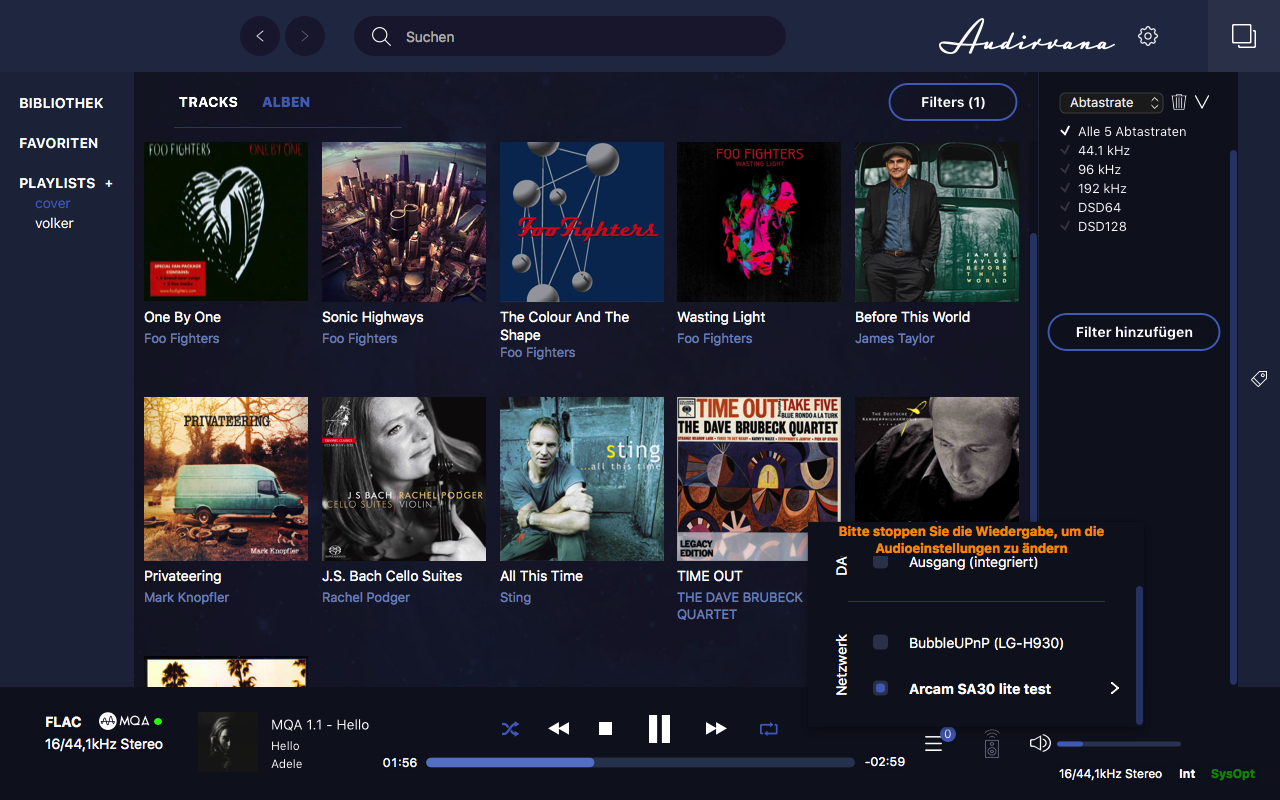Select the Arcam SA30 lite test checkbox

tap(880, 688)
